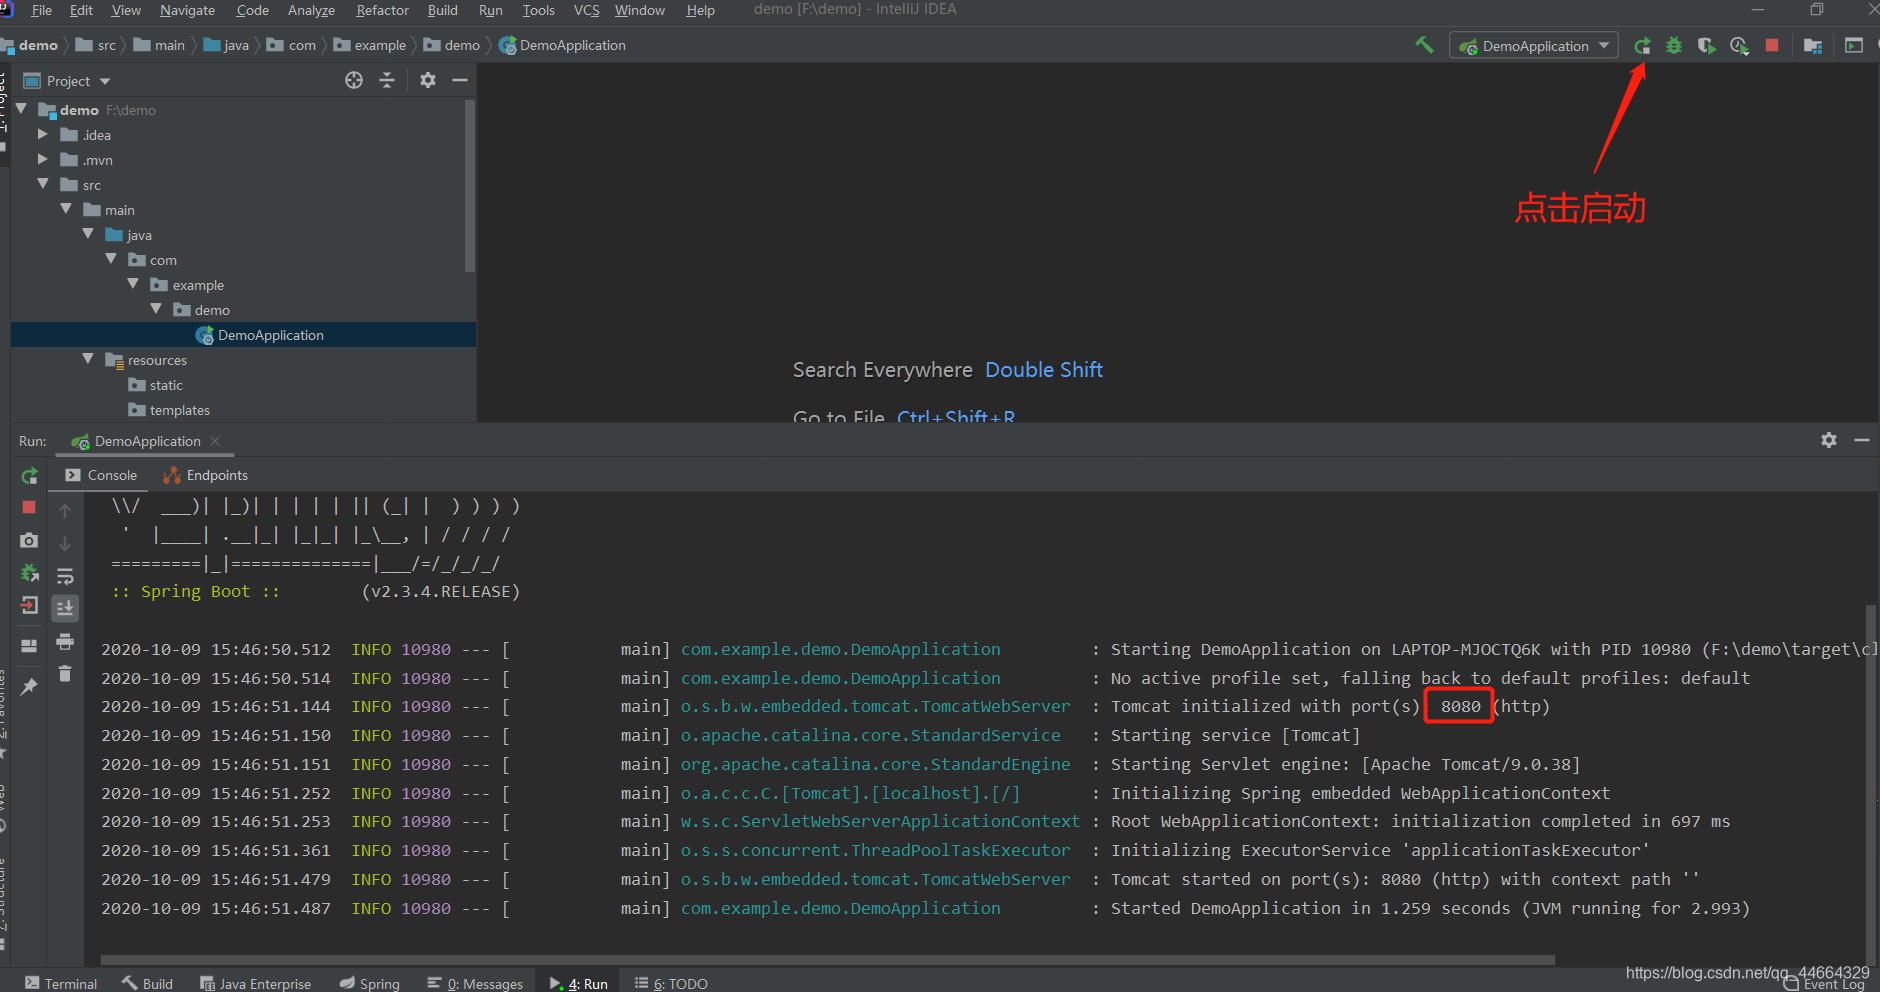Click the Project tree vertical scrollbar
The image size is (1880, 992).
click(470, 186)
